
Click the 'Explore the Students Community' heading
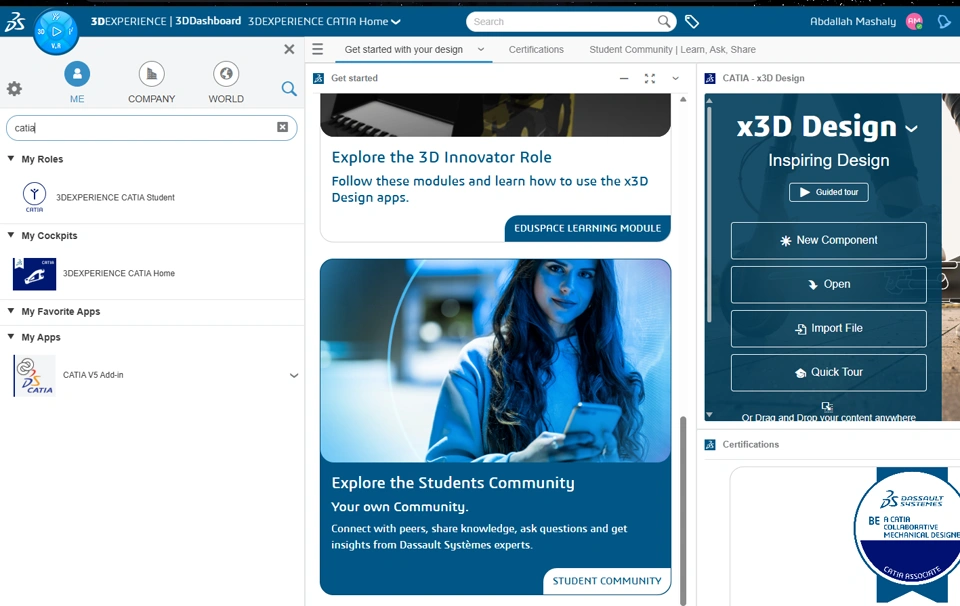[x=453, y=483]
